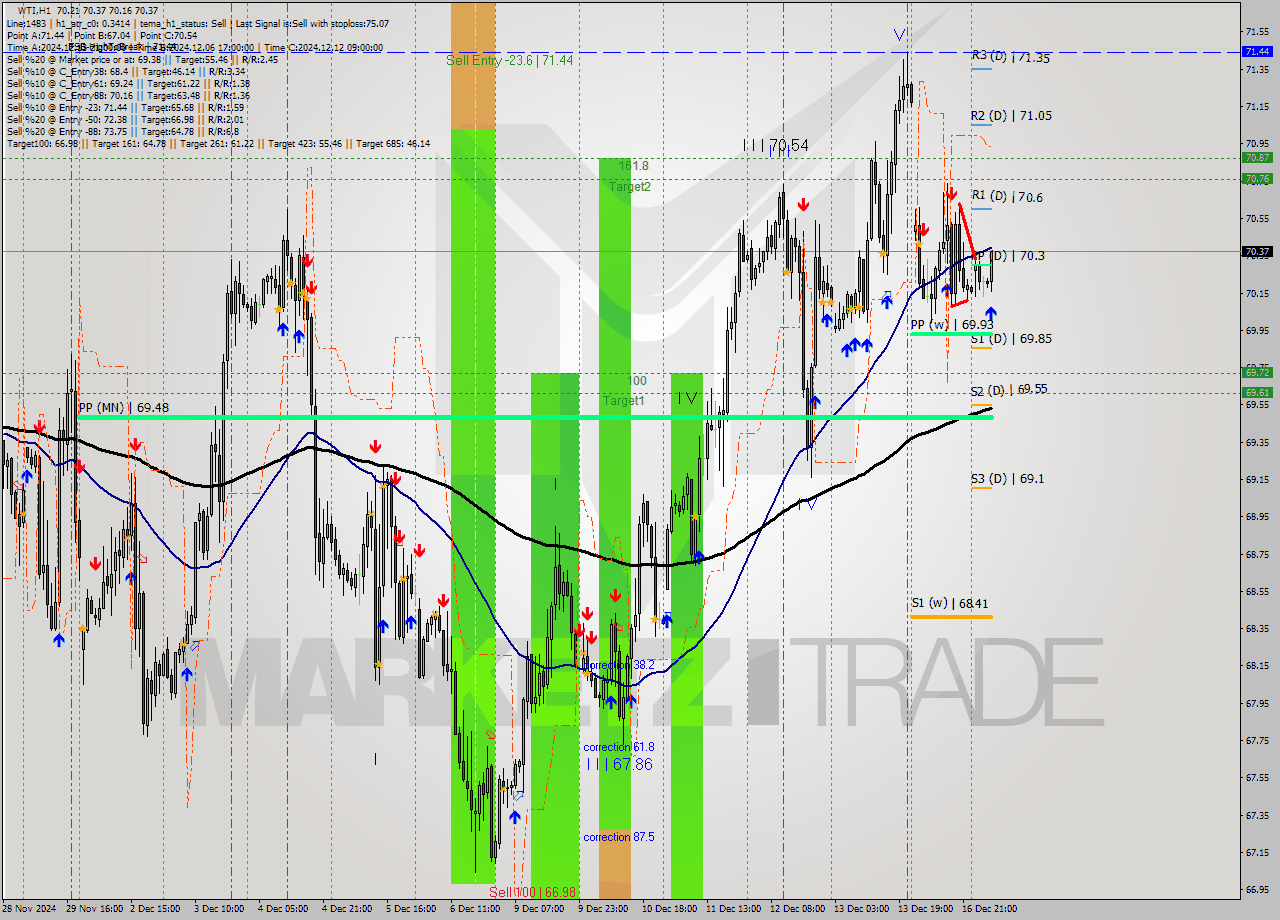
Task: Click the Target1 label
Action: click(x=623, y=401)
